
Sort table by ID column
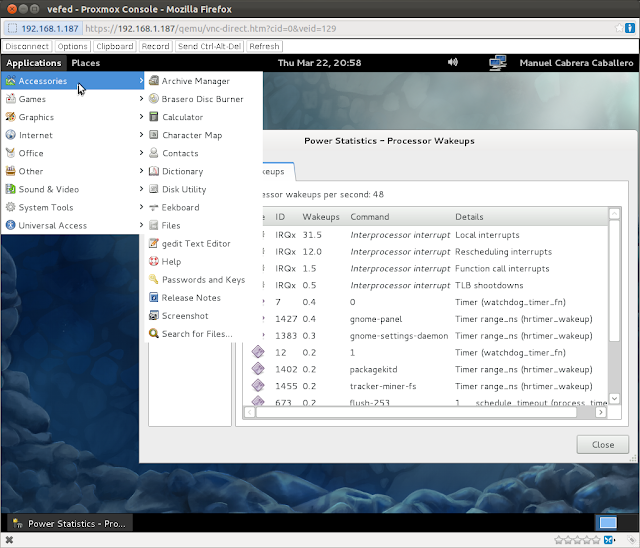pos(280,217)
